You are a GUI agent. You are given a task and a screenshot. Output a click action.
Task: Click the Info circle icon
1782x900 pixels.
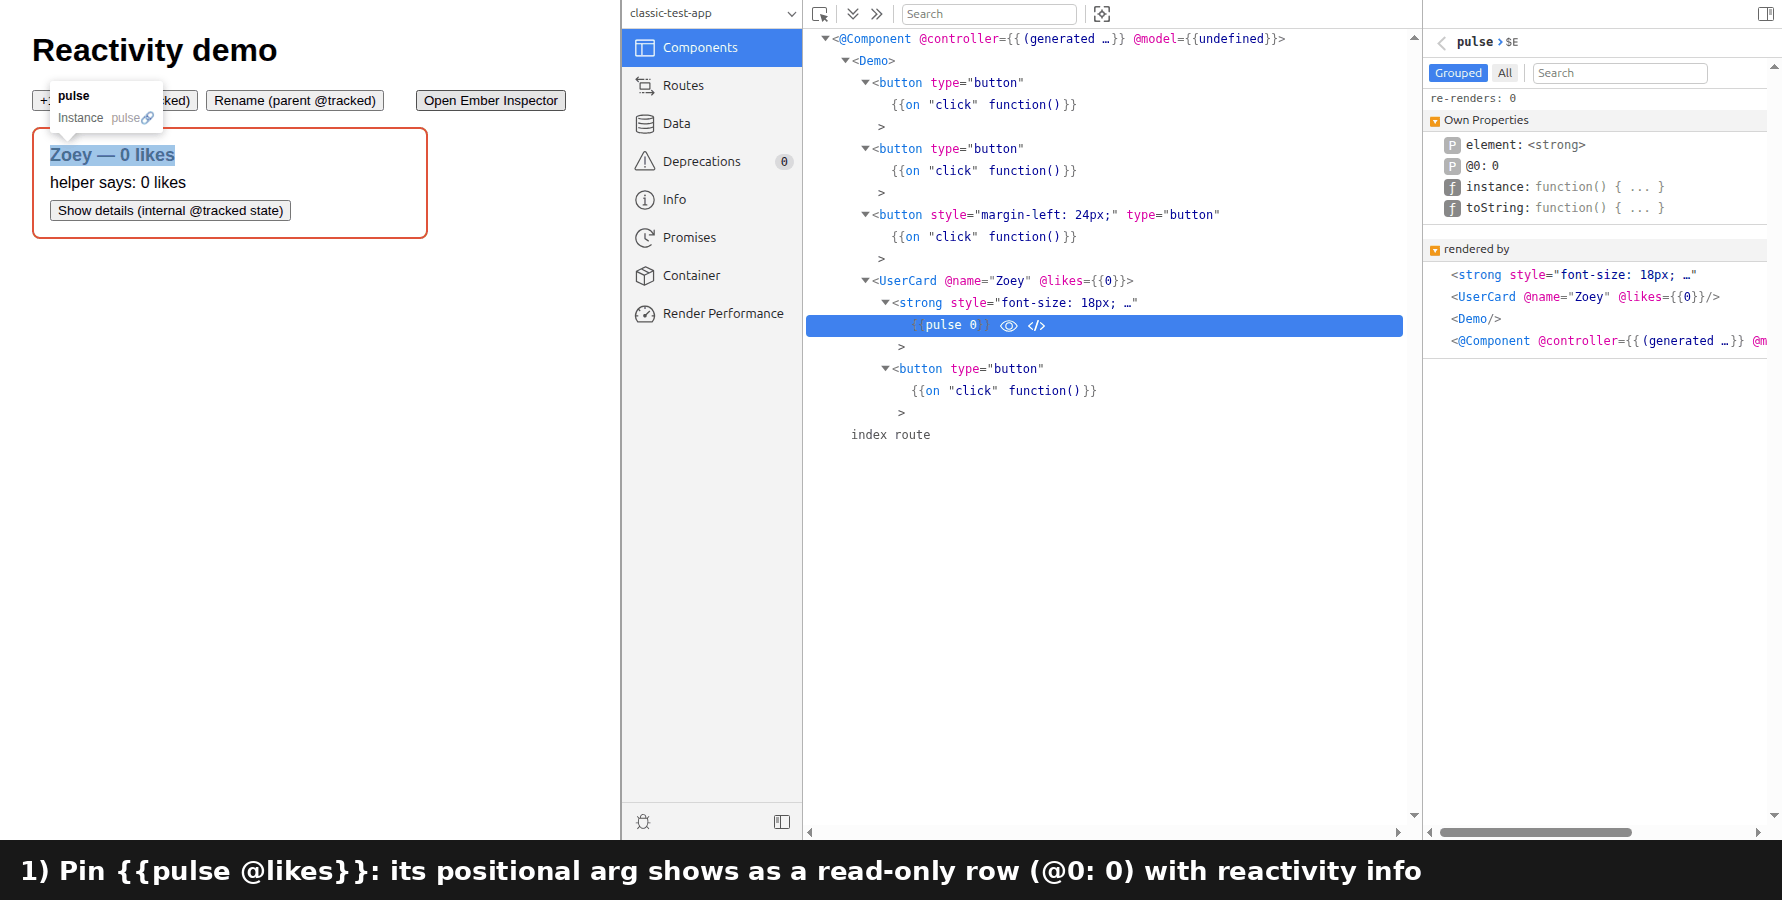645,200
